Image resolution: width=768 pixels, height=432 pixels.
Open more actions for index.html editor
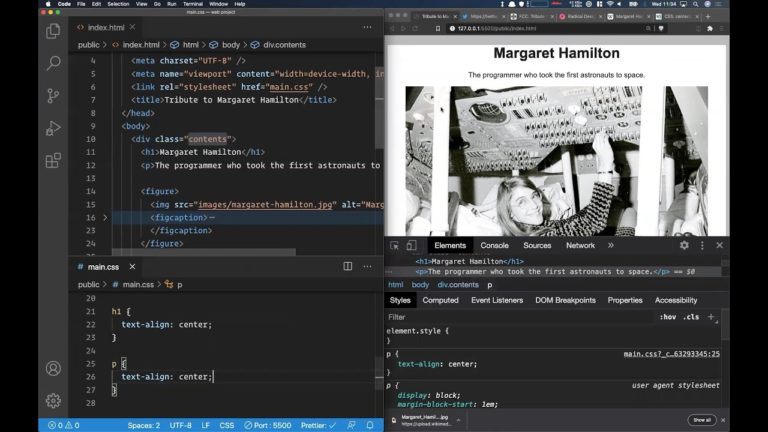click(x=367, y=27)
